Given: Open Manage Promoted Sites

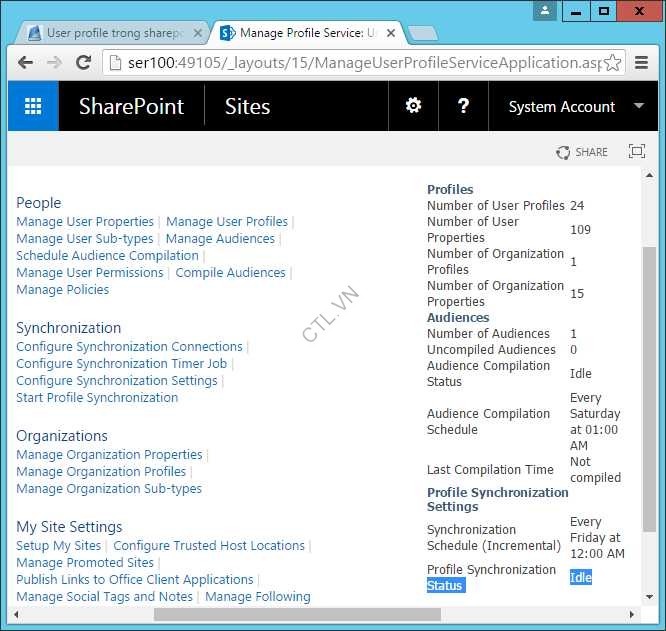Looking at the screenshot, I should (x=85, y=562).
